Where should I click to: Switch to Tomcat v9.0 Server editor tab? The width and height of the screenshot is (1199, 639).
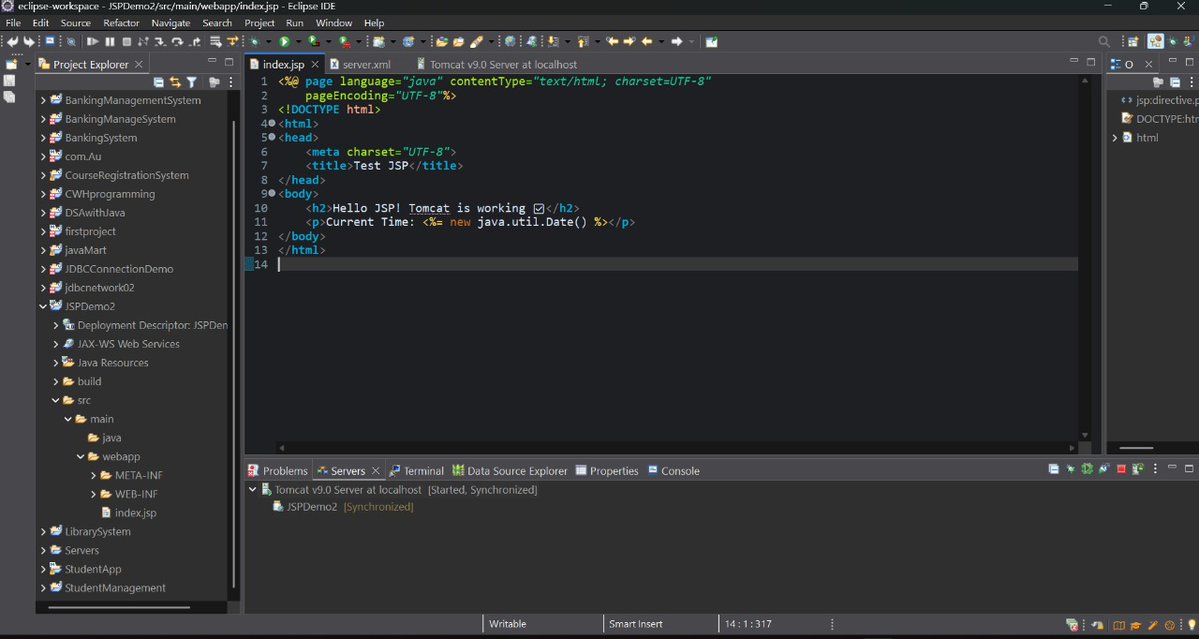(x=496, y=64)
